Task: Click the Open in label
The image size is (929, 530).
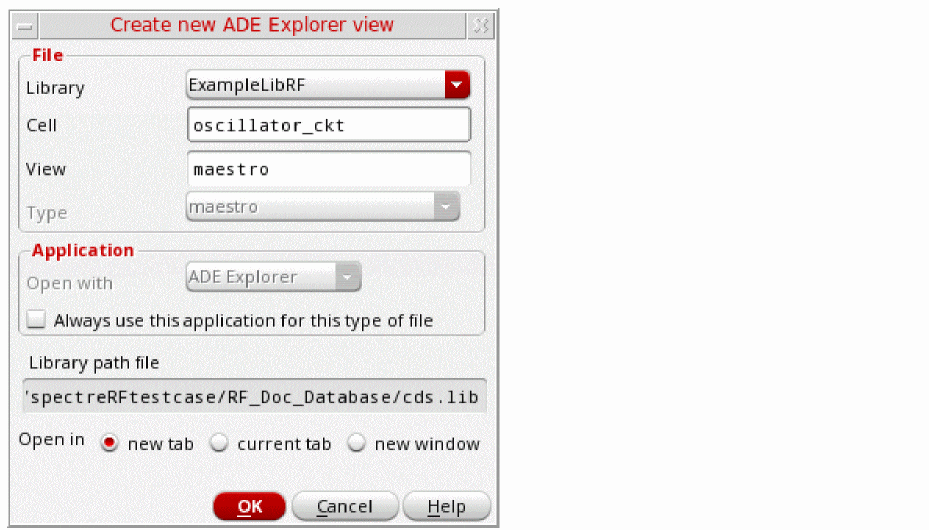Action: tap(52, 440)
